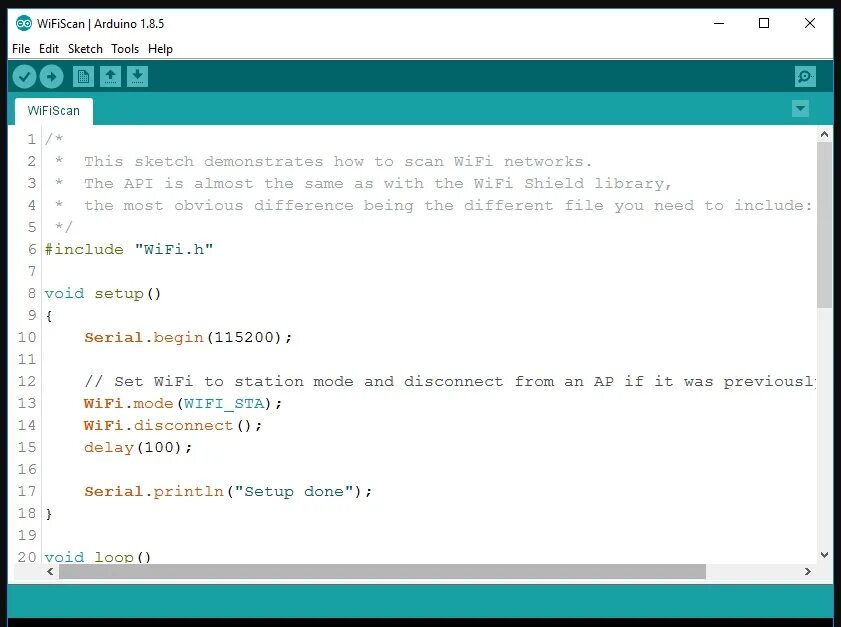Click the horizontal scrollbar right arrow

[808, 572]
